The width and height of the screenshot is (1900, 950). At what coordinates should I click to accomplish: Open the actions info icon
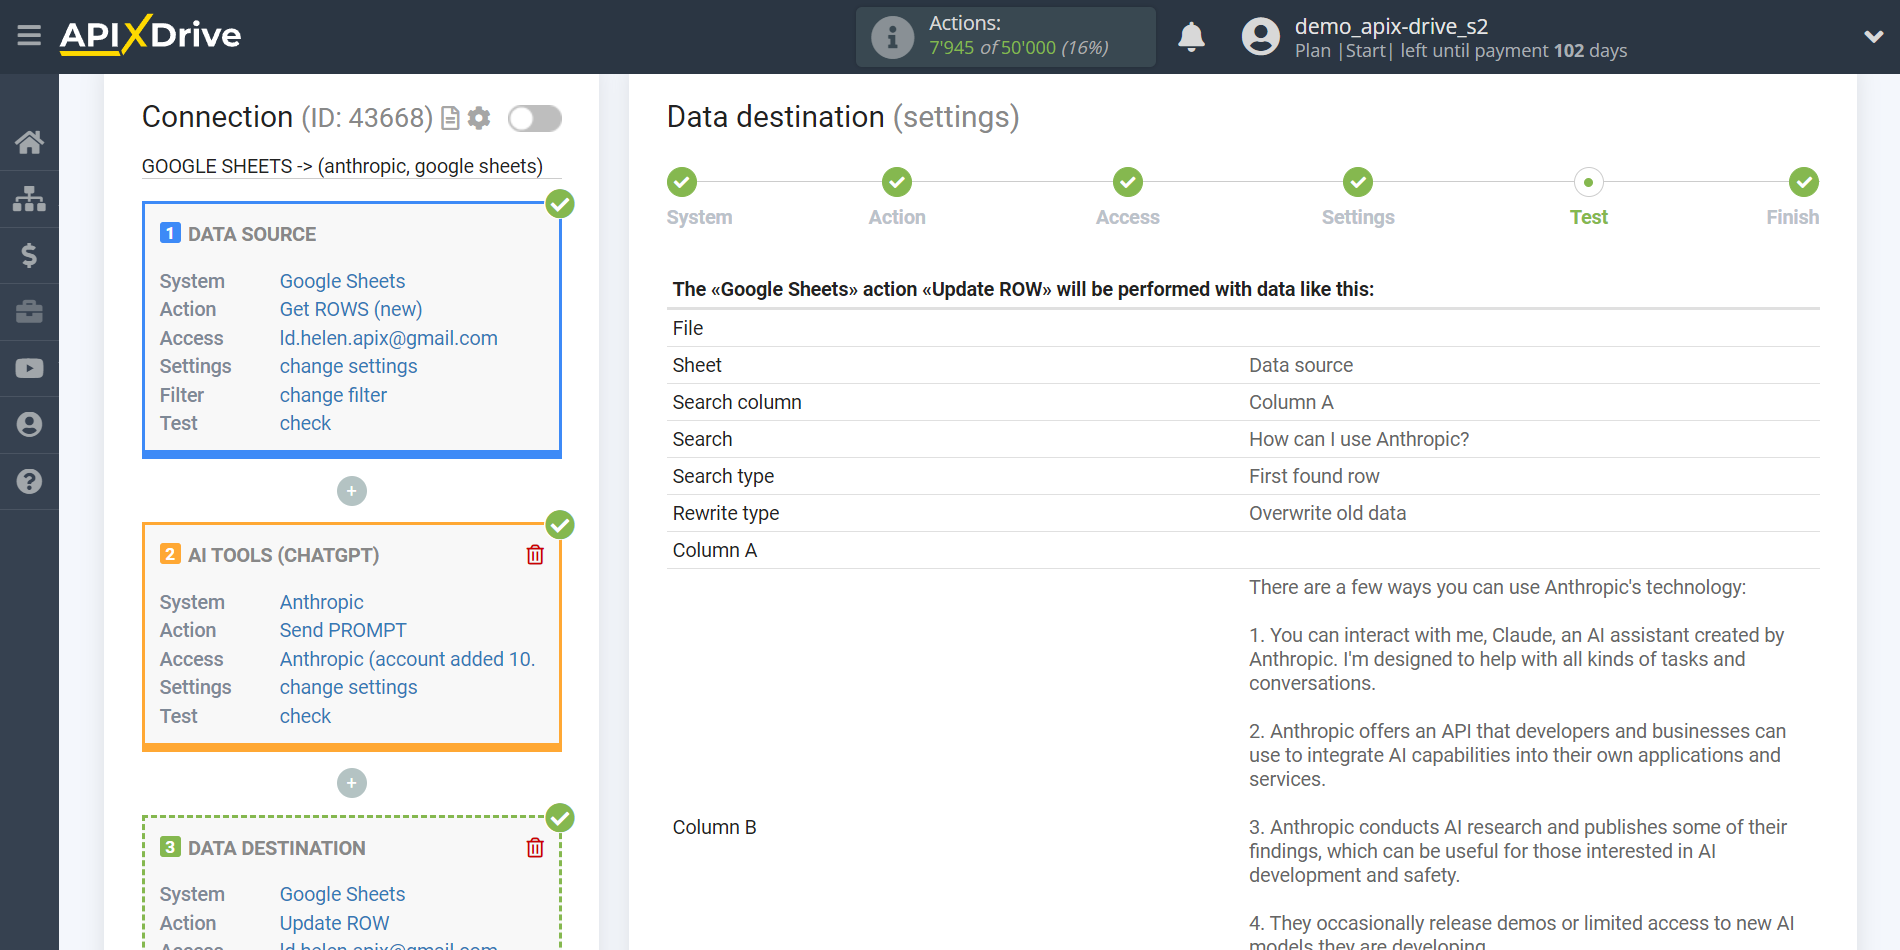pyautogui.click(x=892, y=37)
